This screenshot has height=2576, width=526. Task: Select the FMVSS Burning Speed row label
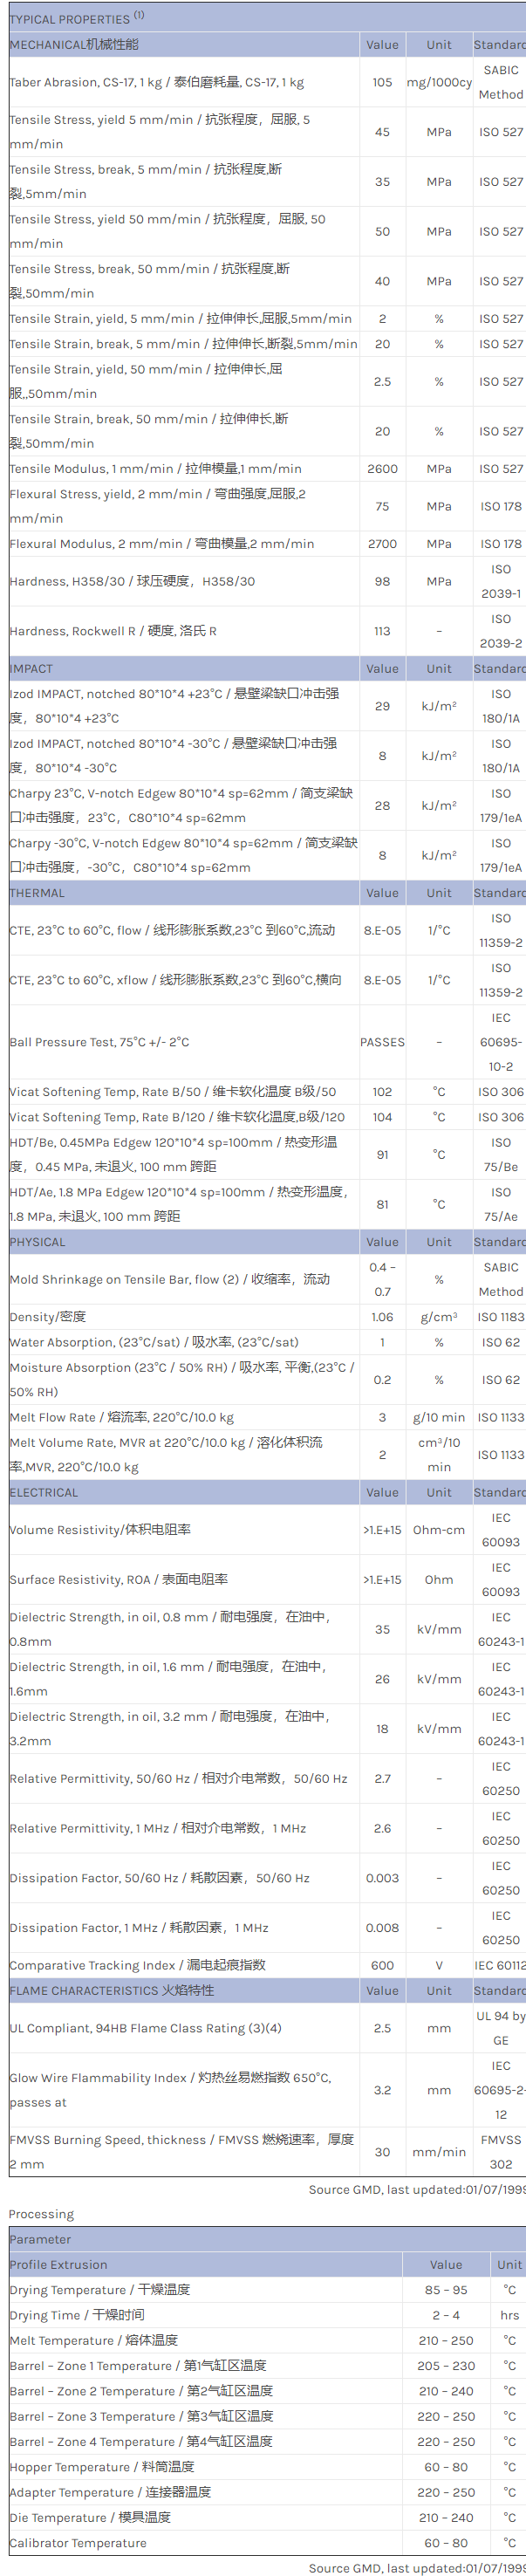[181, 2151]
